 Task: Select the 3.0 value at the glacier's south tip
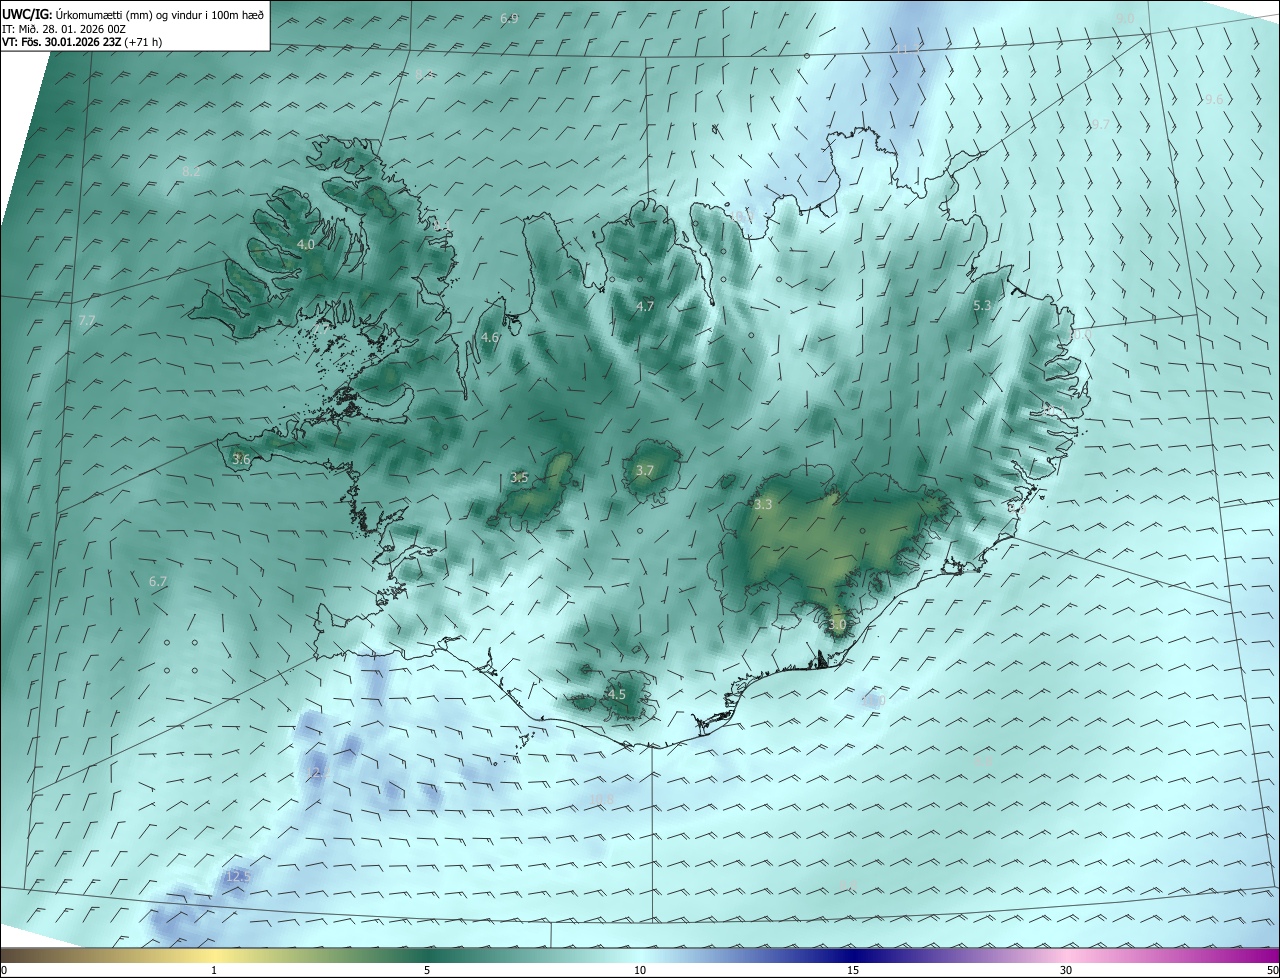coord(837,624)
